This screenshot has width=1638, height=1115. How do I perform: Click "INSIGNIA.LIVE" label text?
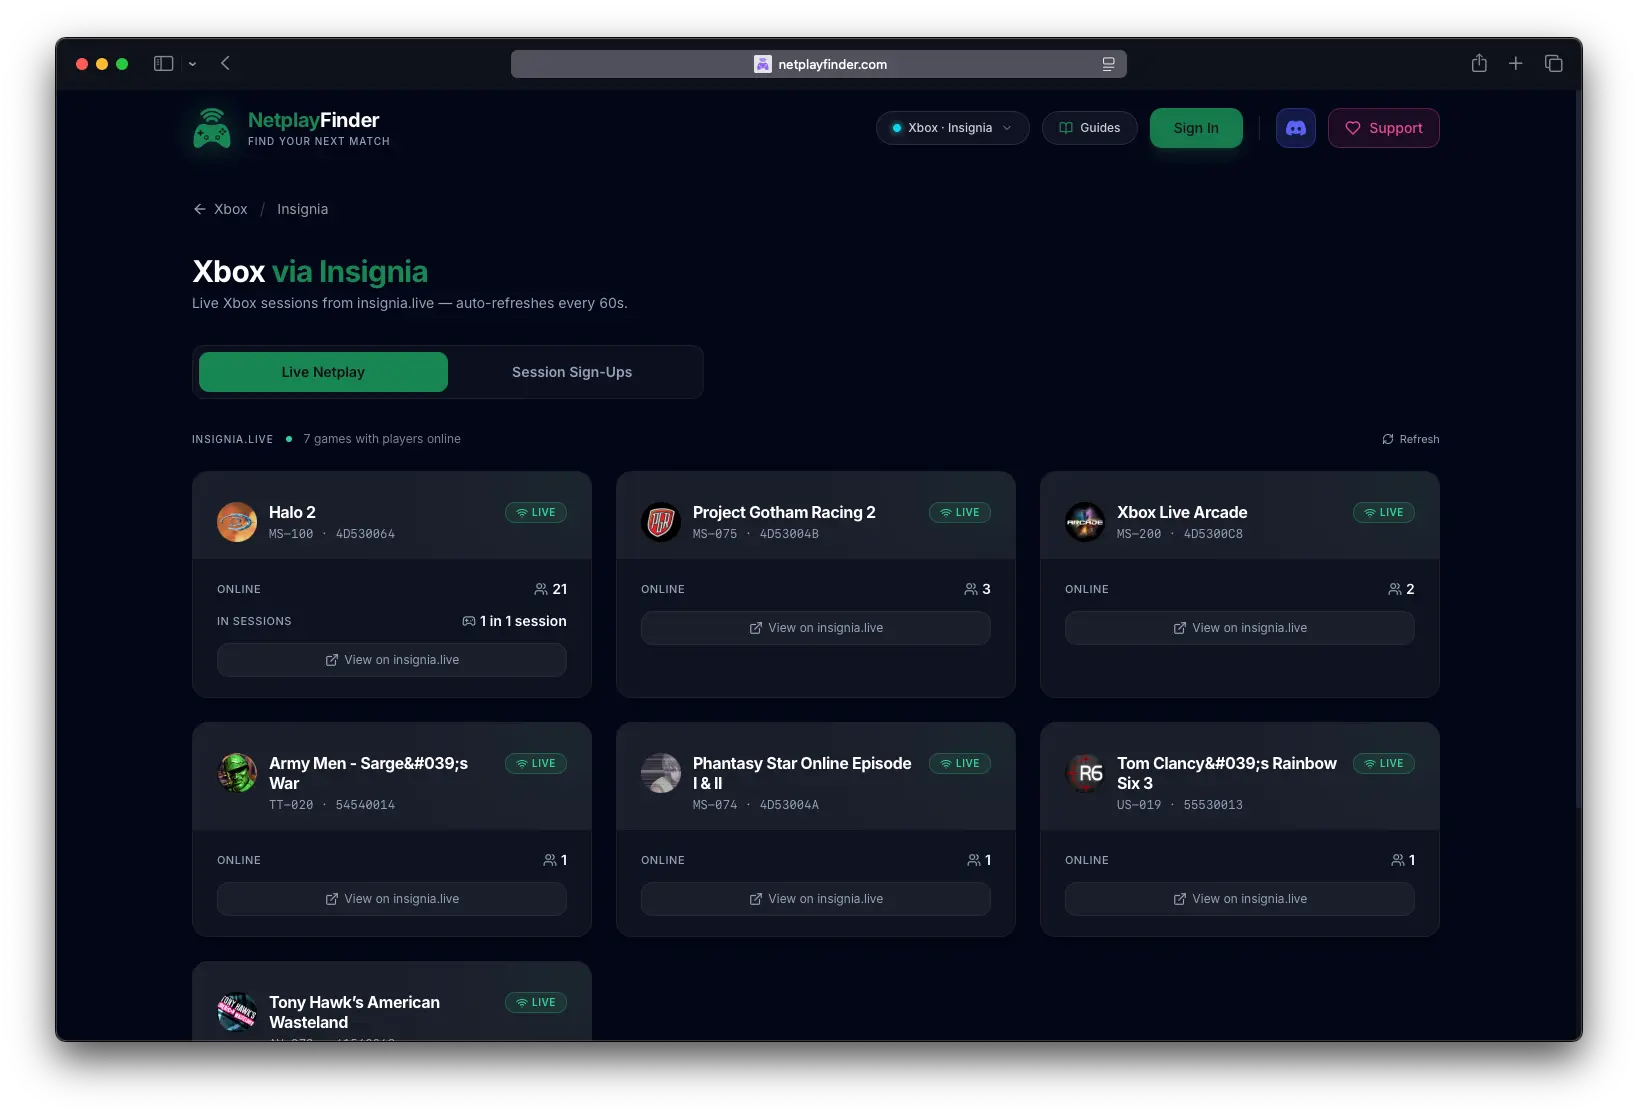[x=232, y=439]
